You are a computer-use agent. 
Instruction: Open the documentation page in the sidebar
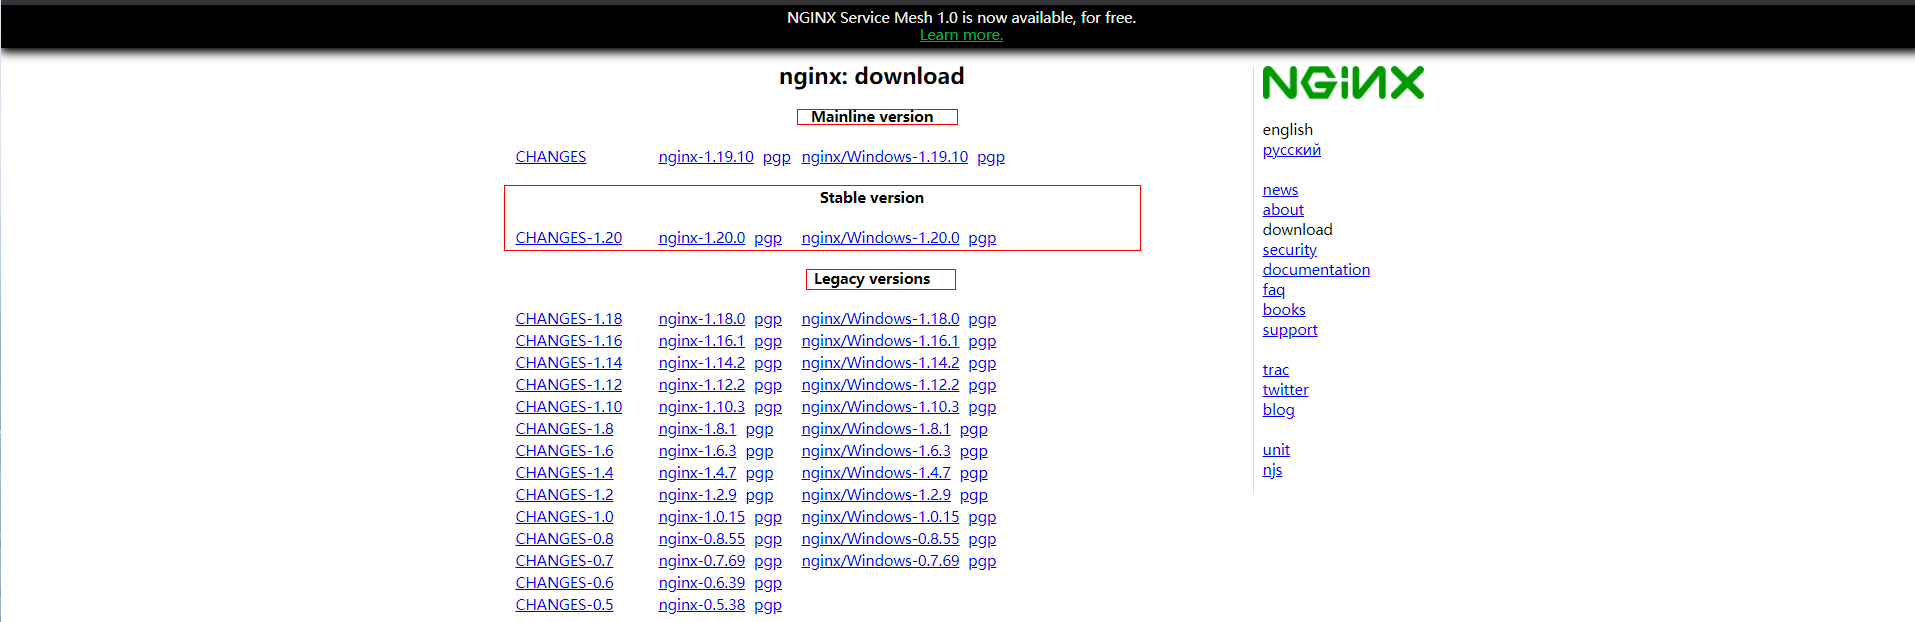click(1316, 270)
